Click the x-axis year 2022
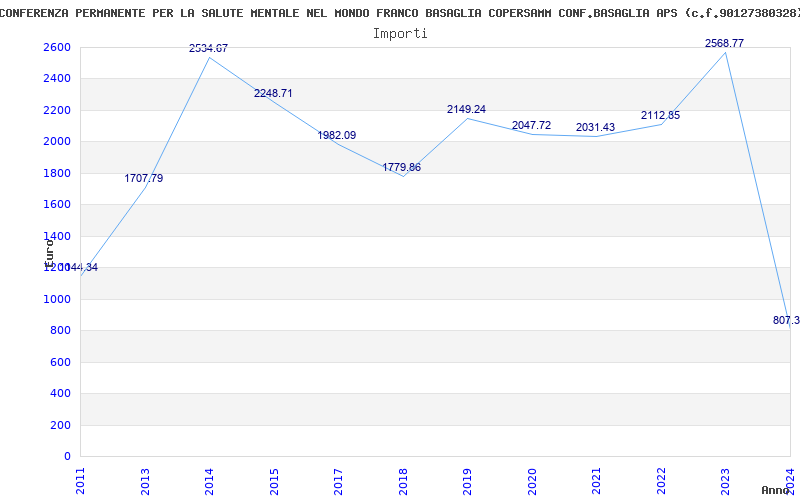 tap(661, 481)
